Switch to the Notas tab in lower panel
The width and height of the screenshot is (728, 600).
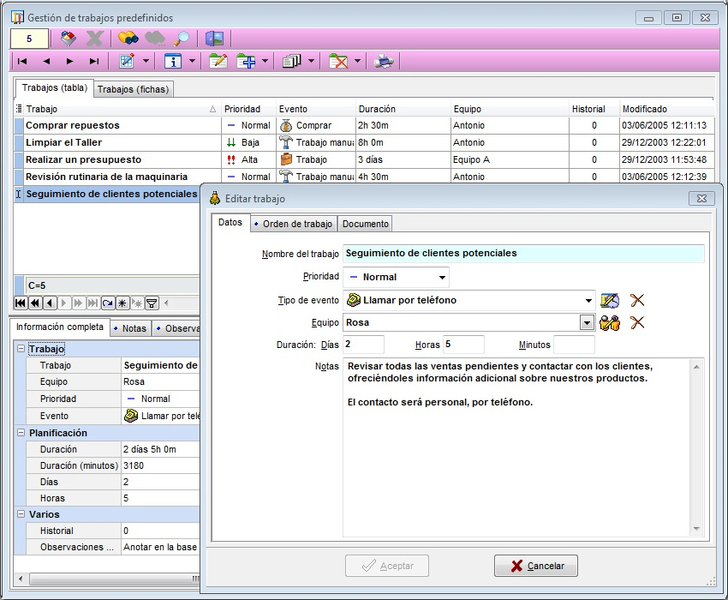coord(130,328)
